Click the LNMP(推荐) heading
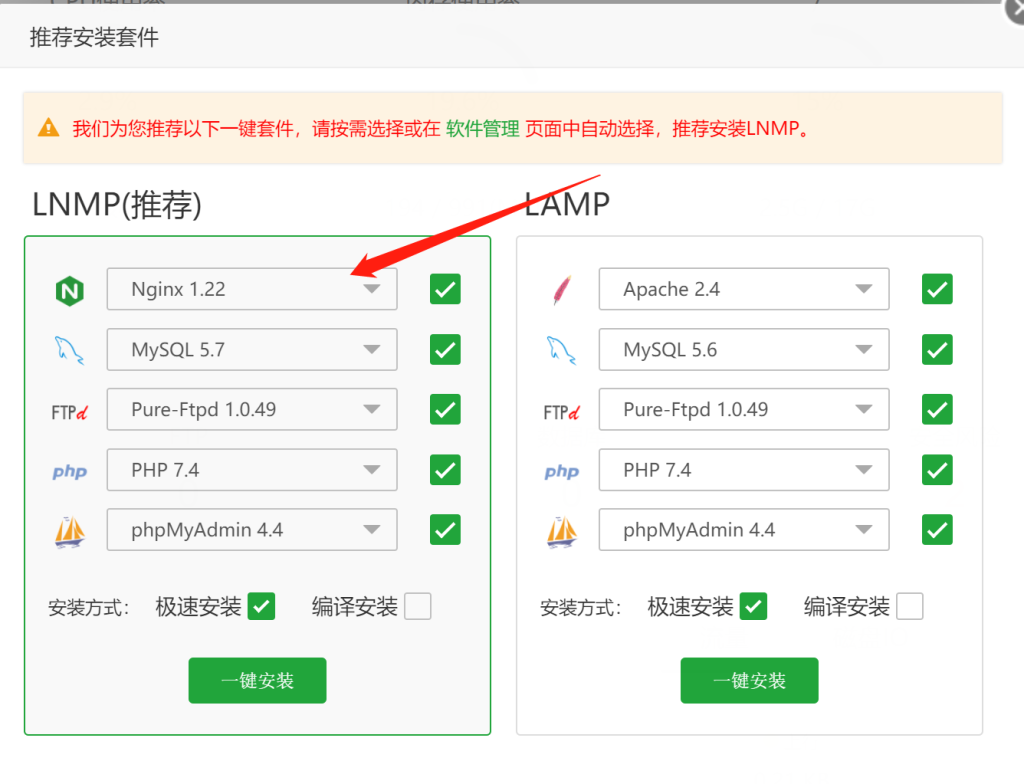Screen dimensions: 1024x784 [x=117, y=204]
